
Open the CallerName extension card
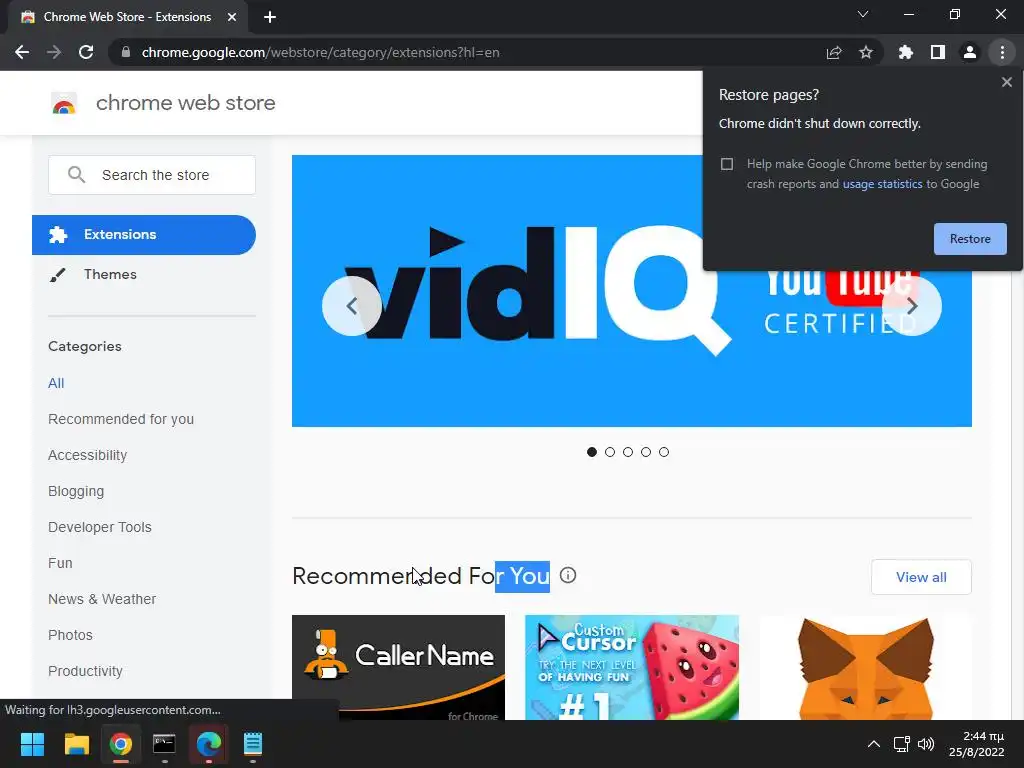pos(398,667)
